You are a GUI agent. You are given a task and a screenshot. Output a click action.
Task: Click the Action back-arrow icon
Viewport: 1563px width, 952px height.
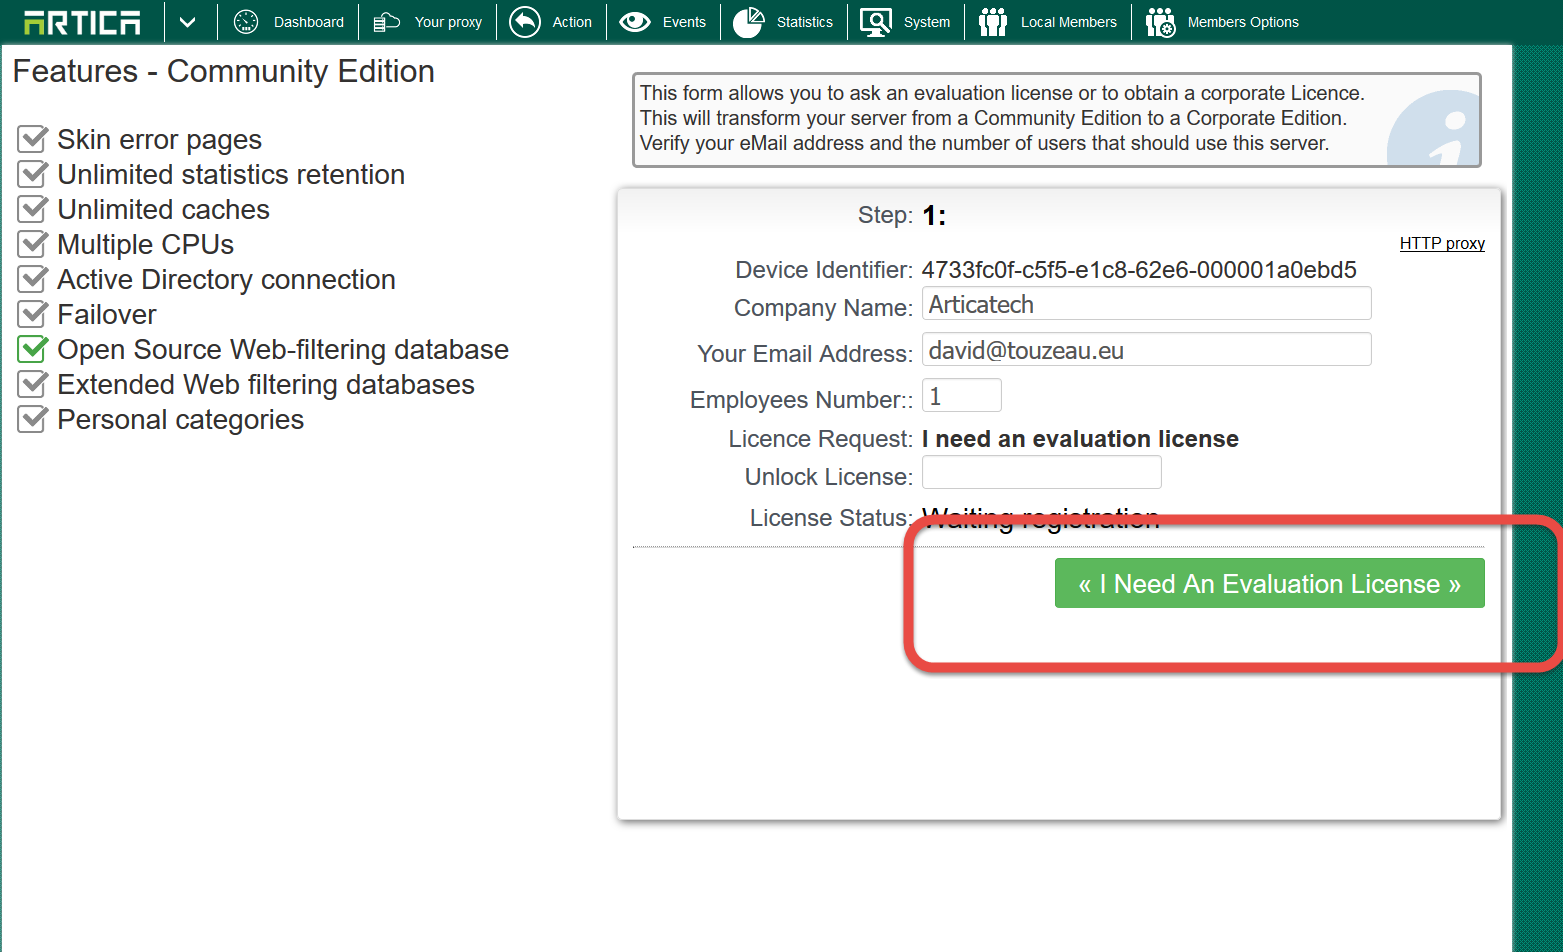point(524,22)
